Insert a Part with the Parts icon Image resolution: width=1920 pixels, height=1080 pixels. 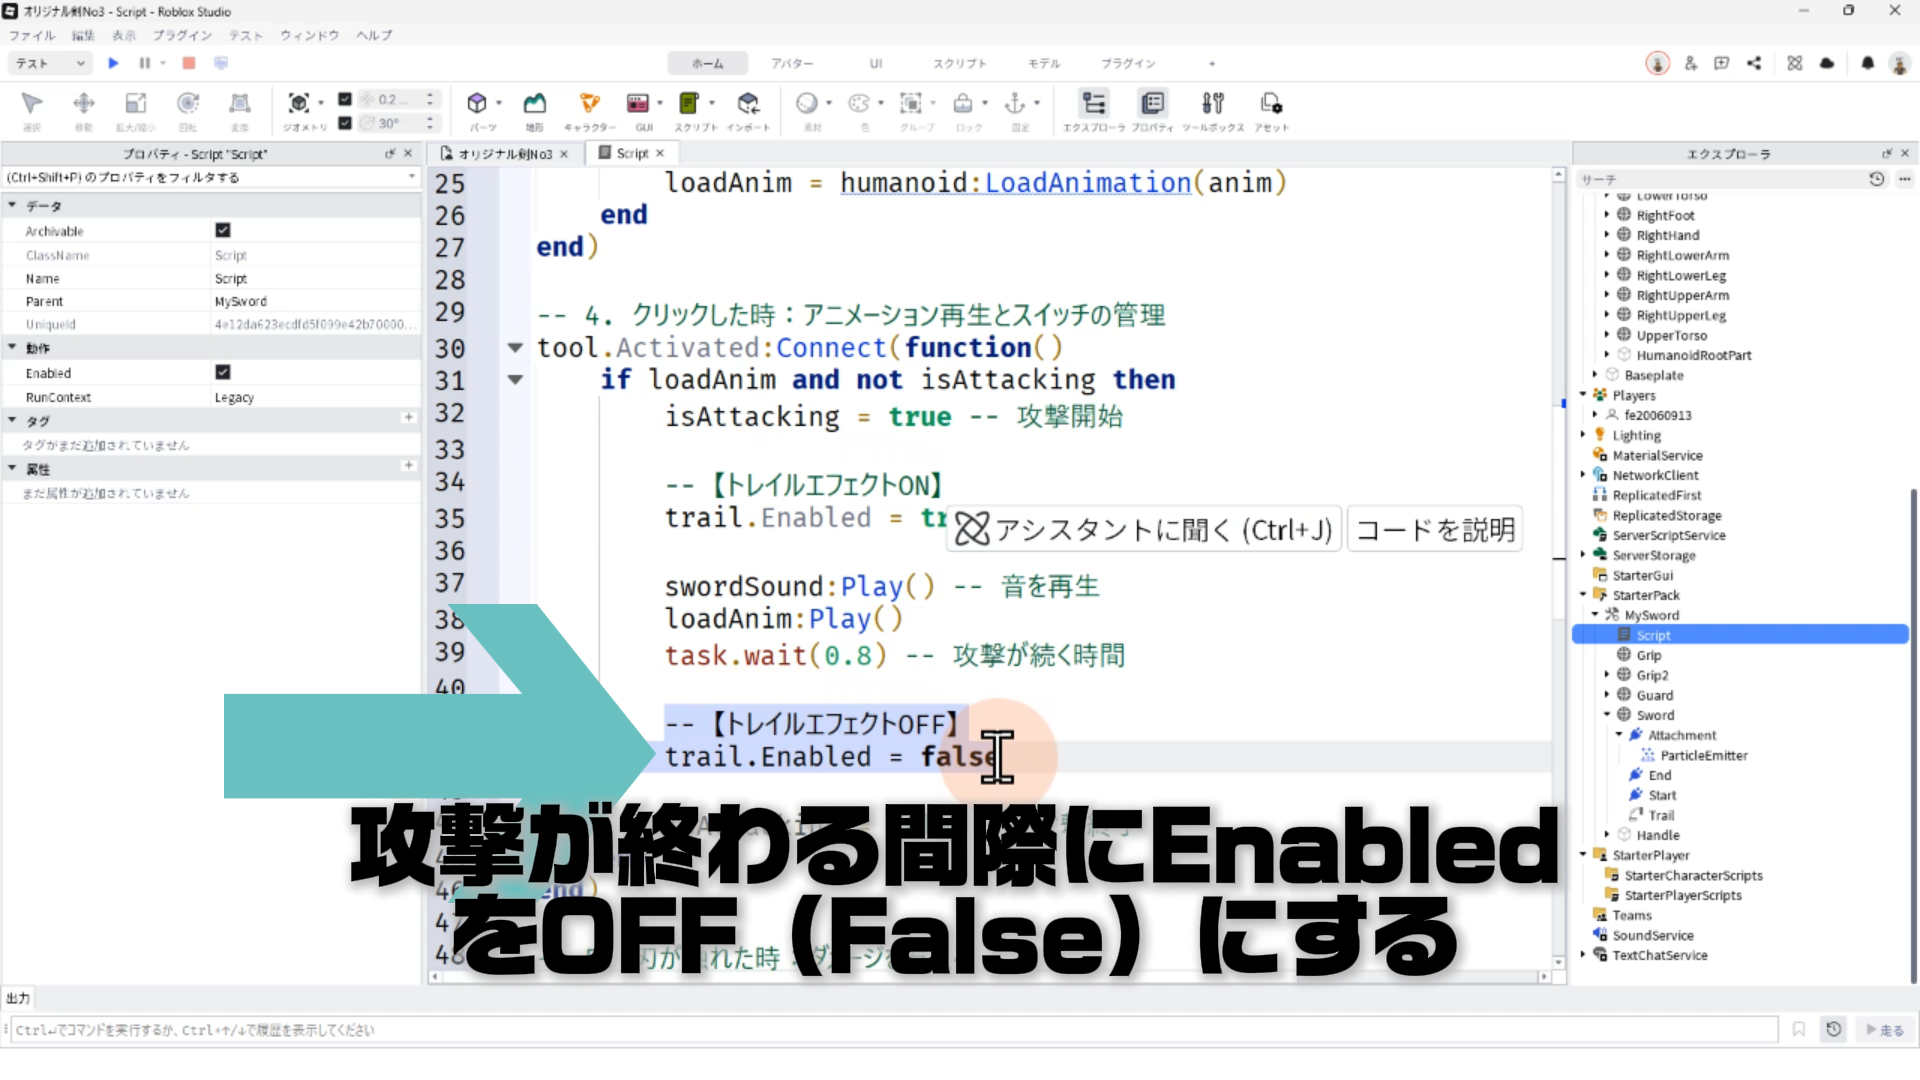(478, 103)
